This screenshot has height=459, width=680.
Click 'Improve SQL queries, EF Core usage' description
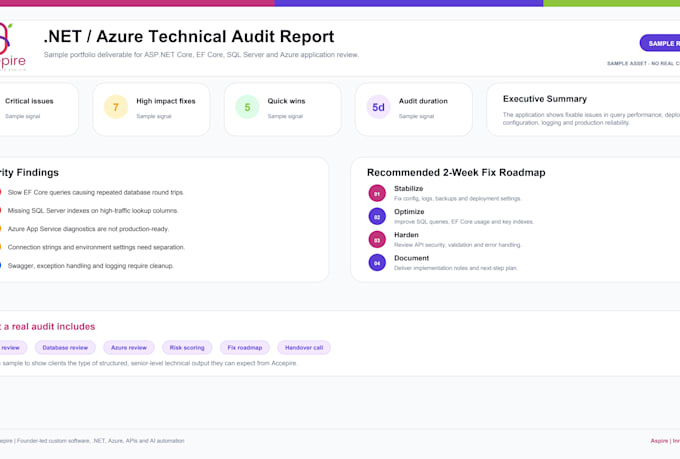tap(464, 222)
